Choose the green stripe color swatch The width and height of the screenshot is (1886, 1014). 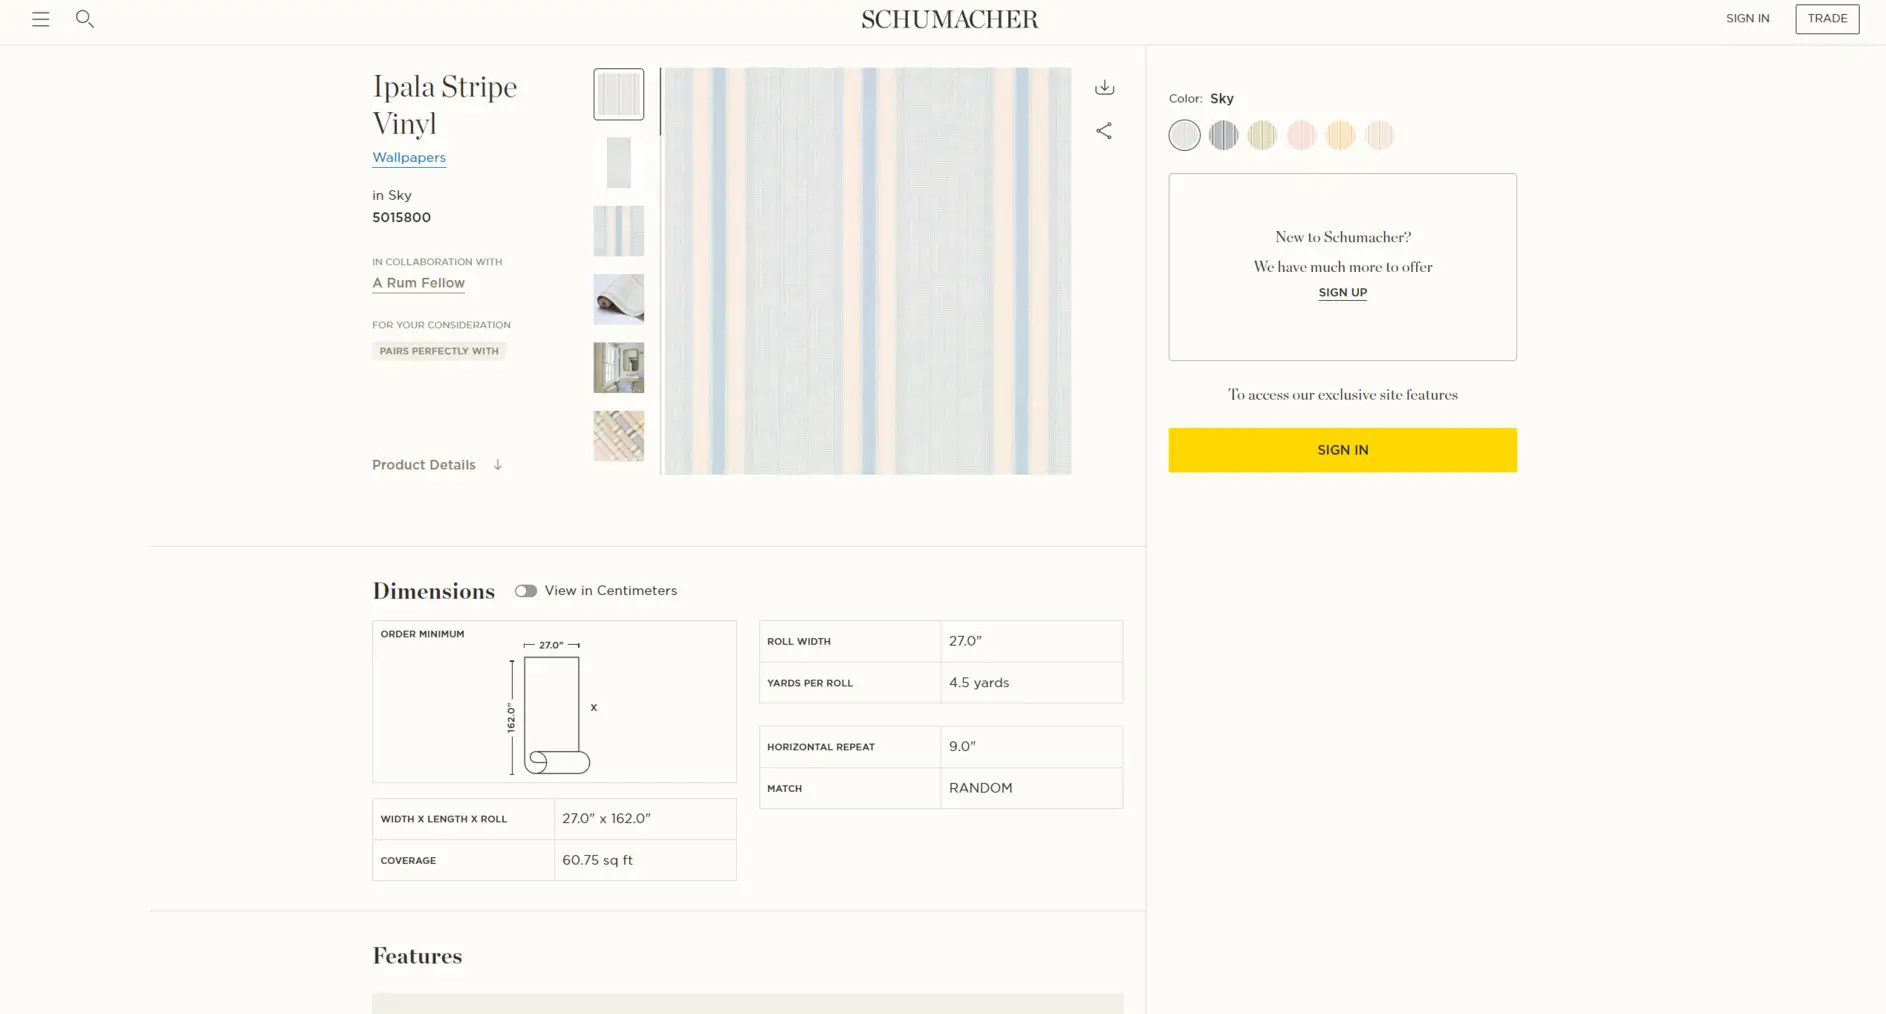tap(1262, 135)
